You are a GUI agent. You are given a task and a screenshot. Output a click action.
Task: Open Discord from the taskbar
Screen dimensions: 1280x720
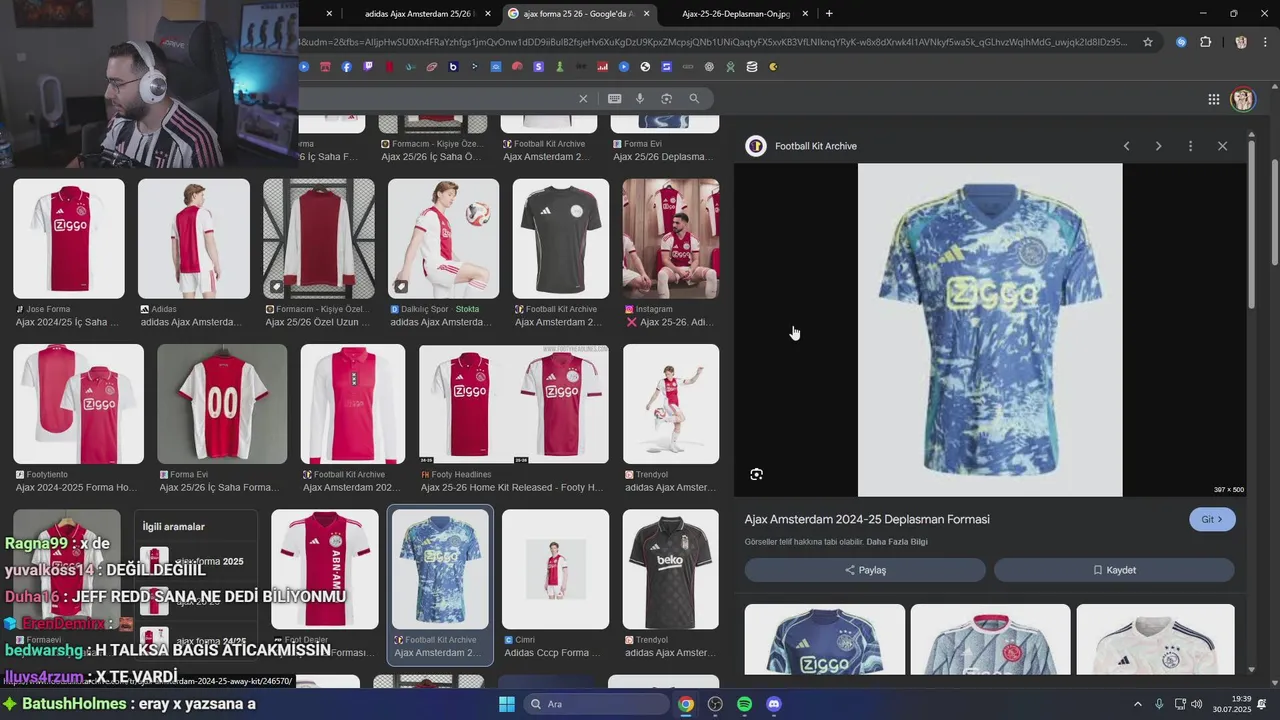pos(773,704)
